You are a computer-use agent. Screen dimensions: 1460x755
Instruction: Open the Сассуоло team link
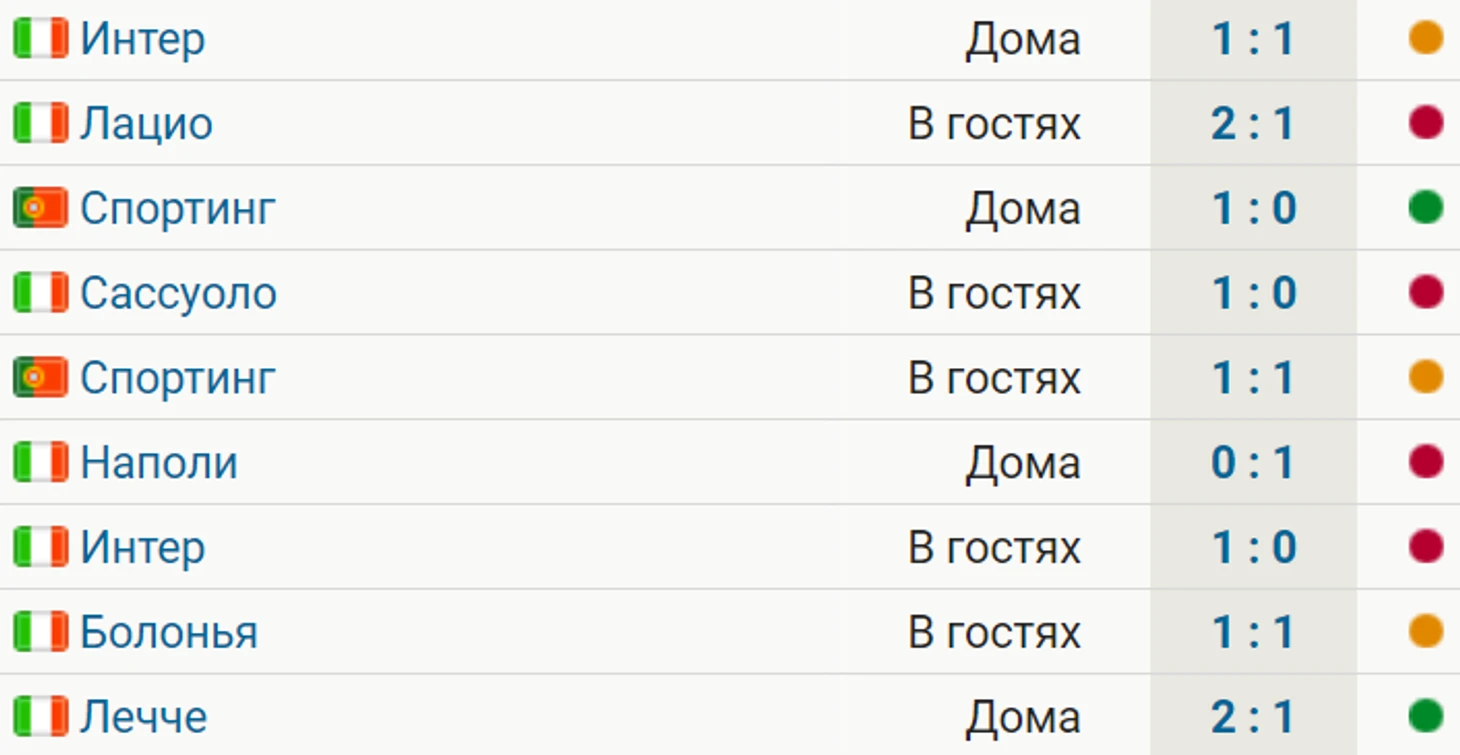coord(178,293)
